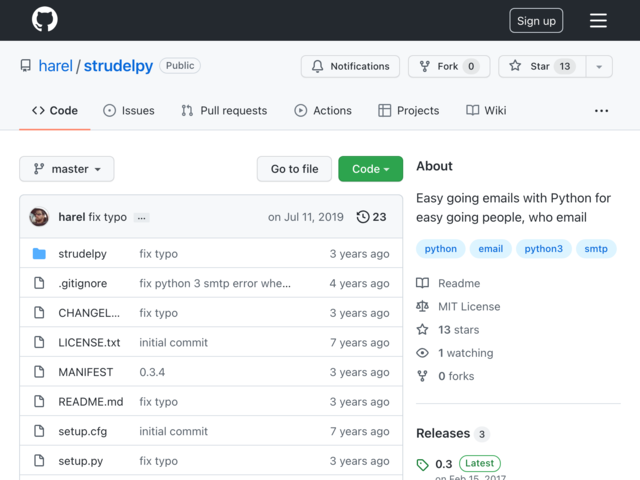View the 0 forks link
Screen dimensions: 640x480
[445, 376]
